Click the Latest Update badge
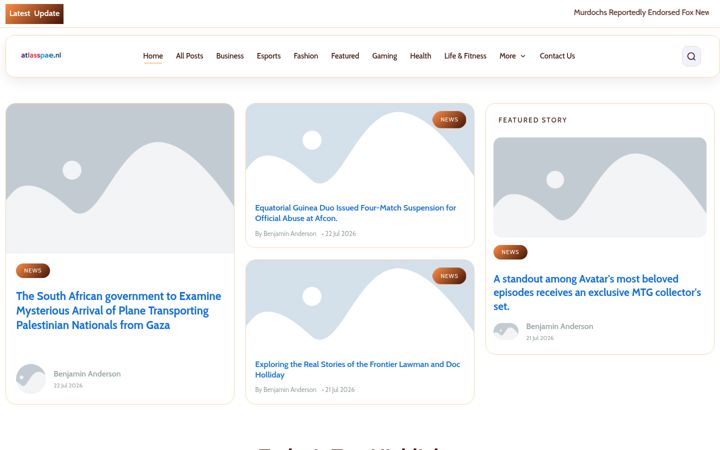Screen dimensions: 720x450 click(x=34, y=14)
